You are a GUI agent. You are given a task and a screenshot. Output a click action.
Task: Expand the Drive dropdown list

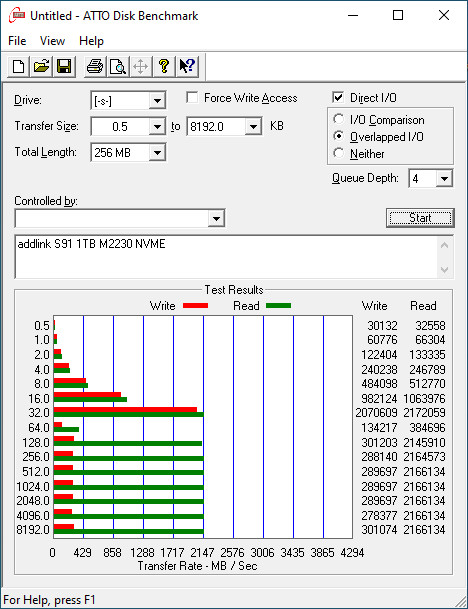(157, 101)
